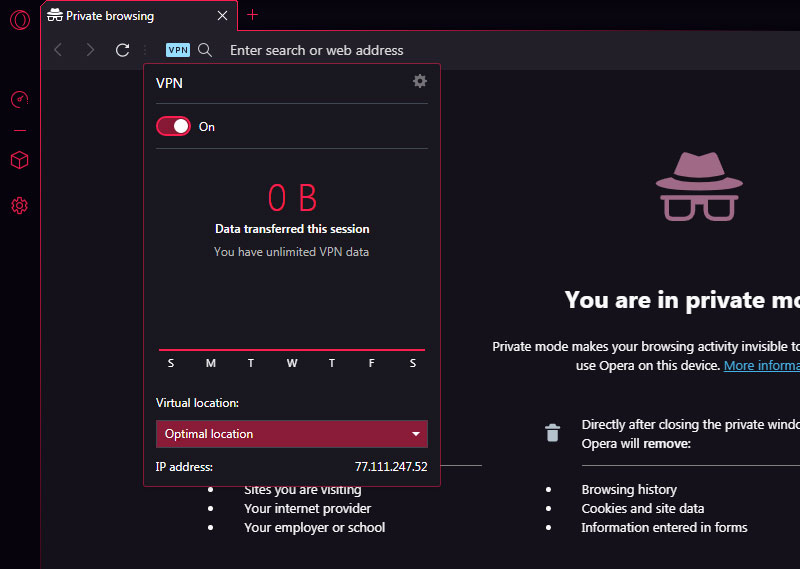The image size is (800, 569).
Task: Click the 'Cookies and site data' list item
Action: pyautogui.click(x=643, y=508)
